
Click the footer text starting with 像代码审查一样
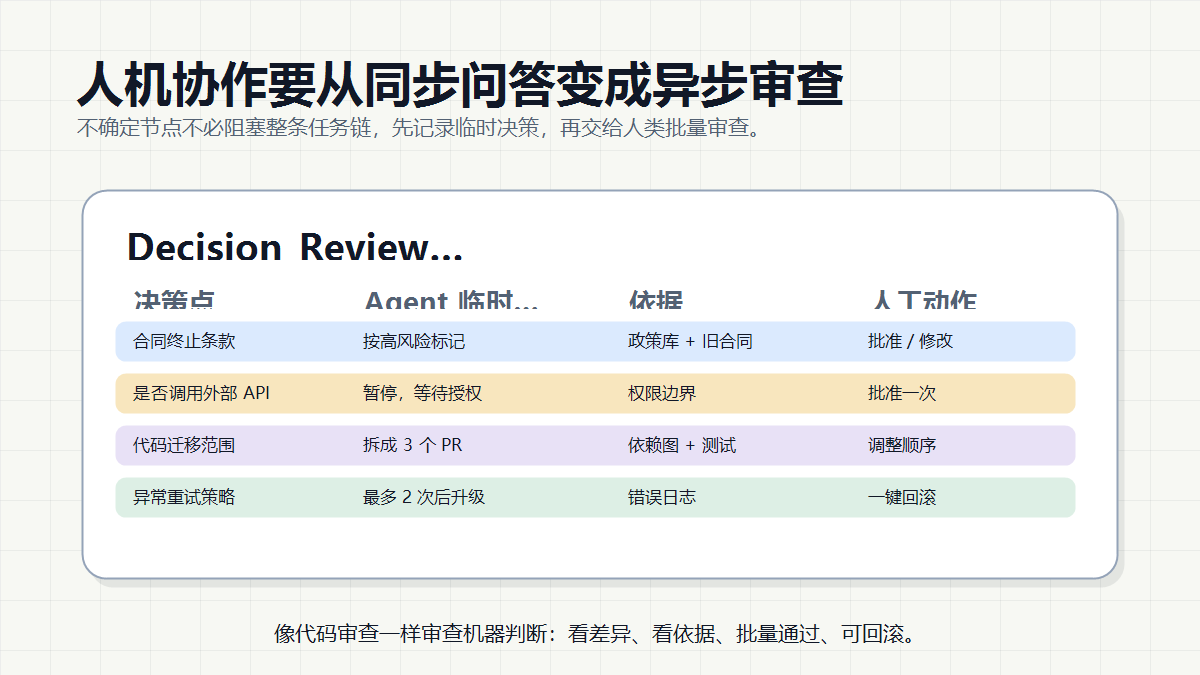point(595,633)
